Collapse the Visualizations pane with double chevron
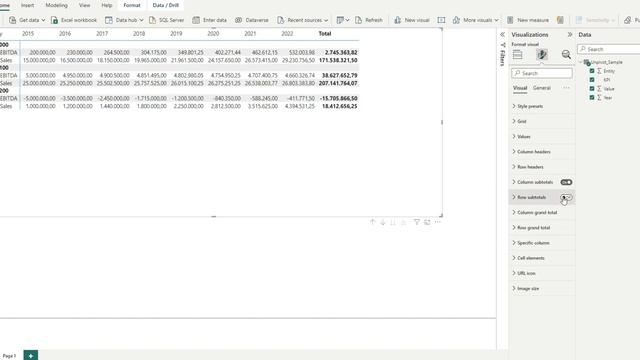The width and height of the screenshot is (640, 360). [570, 35]
